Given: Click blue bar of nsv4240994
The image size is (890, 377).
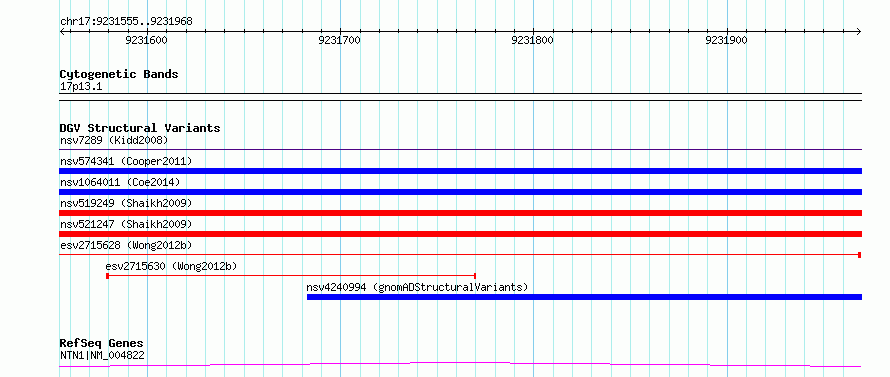Looking at the screenshot, I should coord(584,297).
